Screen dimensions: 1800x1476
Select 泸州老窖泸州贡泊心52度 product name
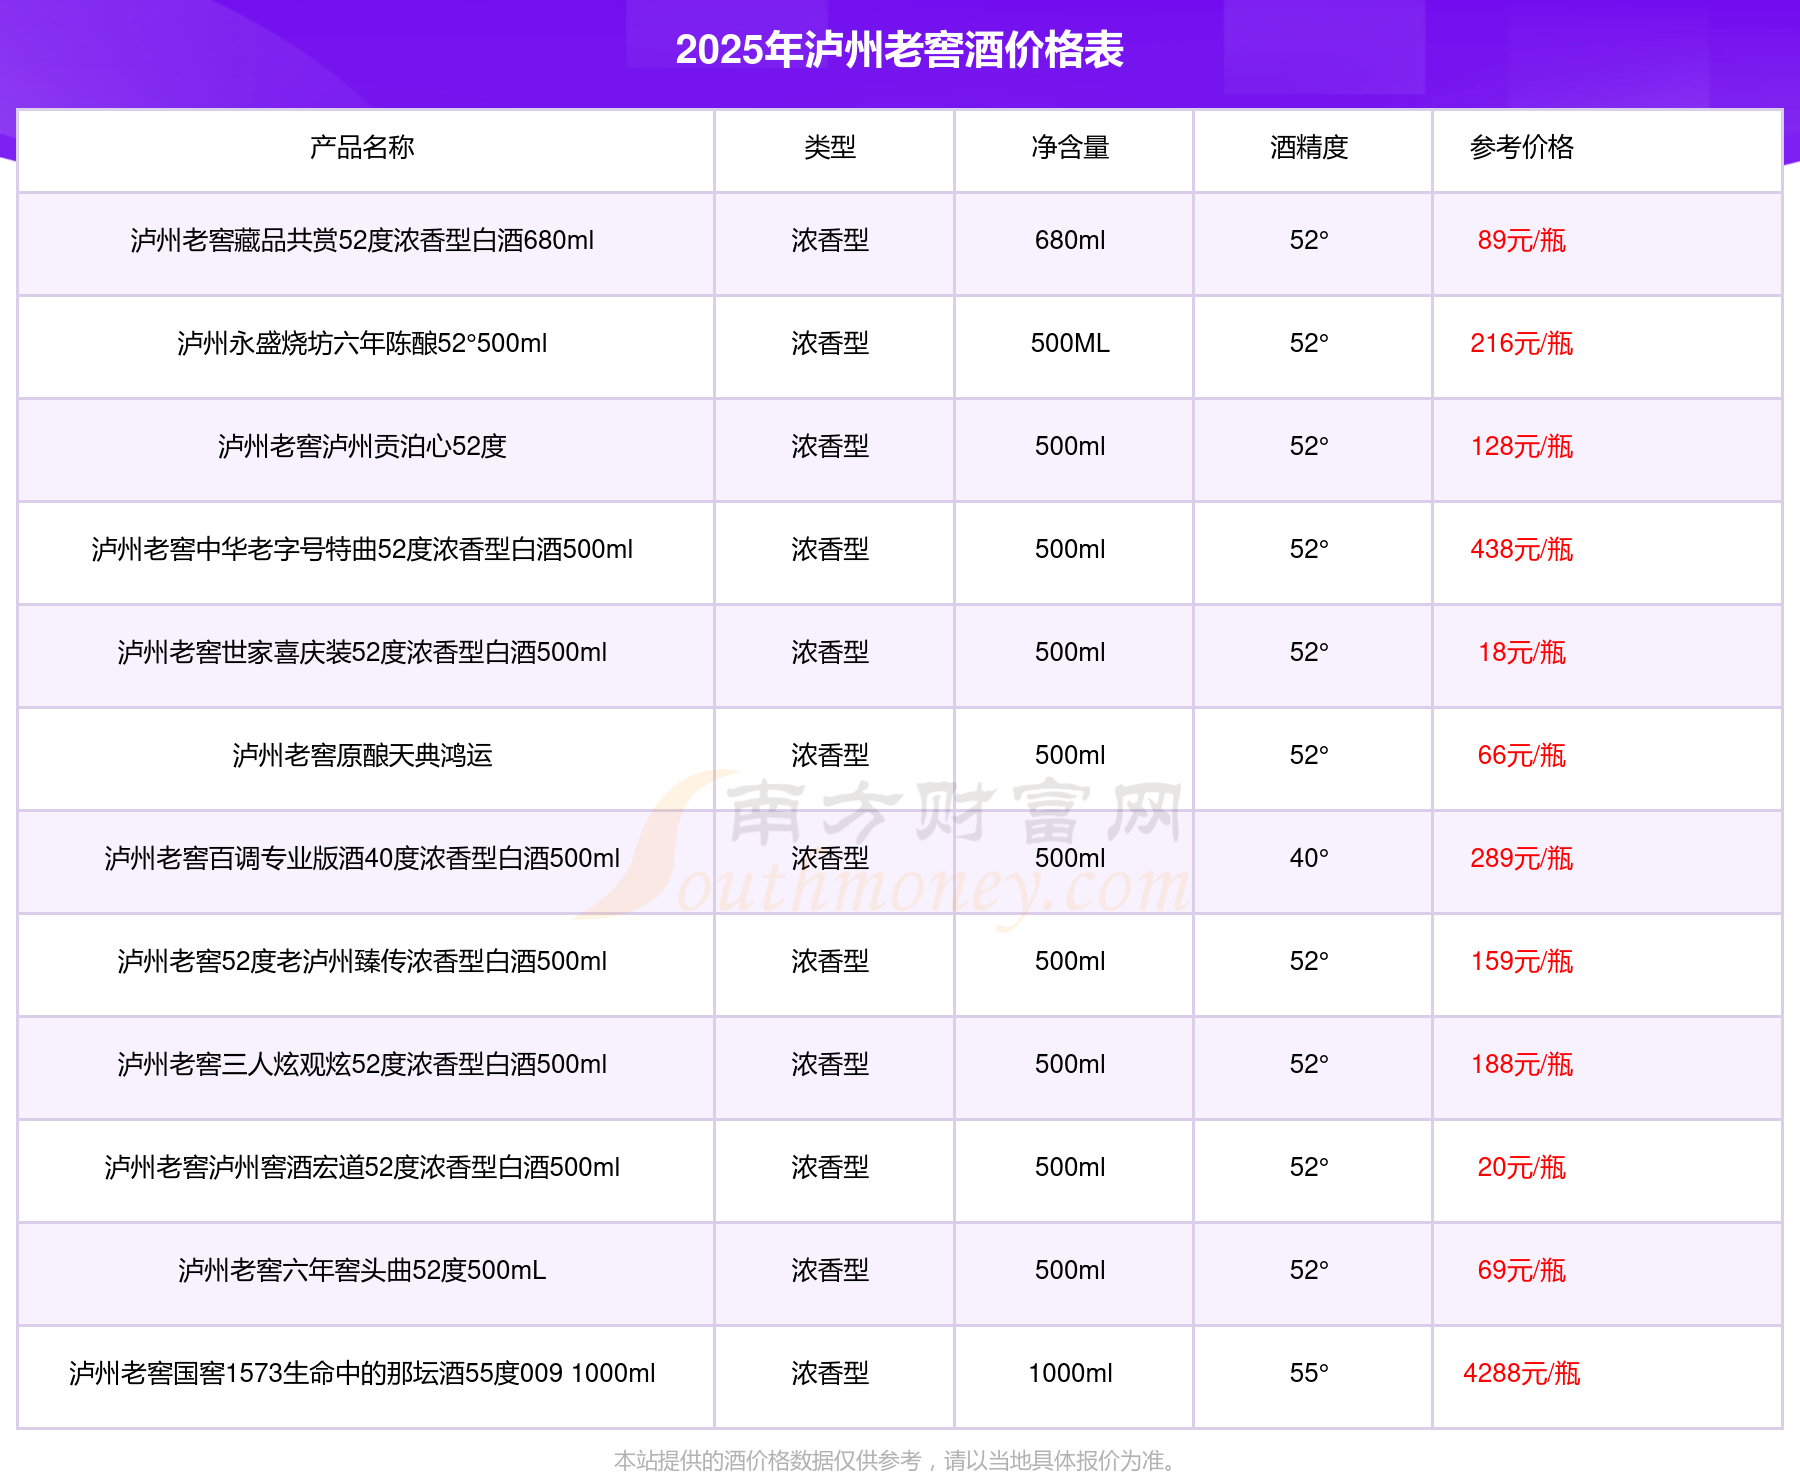pyautogui.click(x=362, y=447)
